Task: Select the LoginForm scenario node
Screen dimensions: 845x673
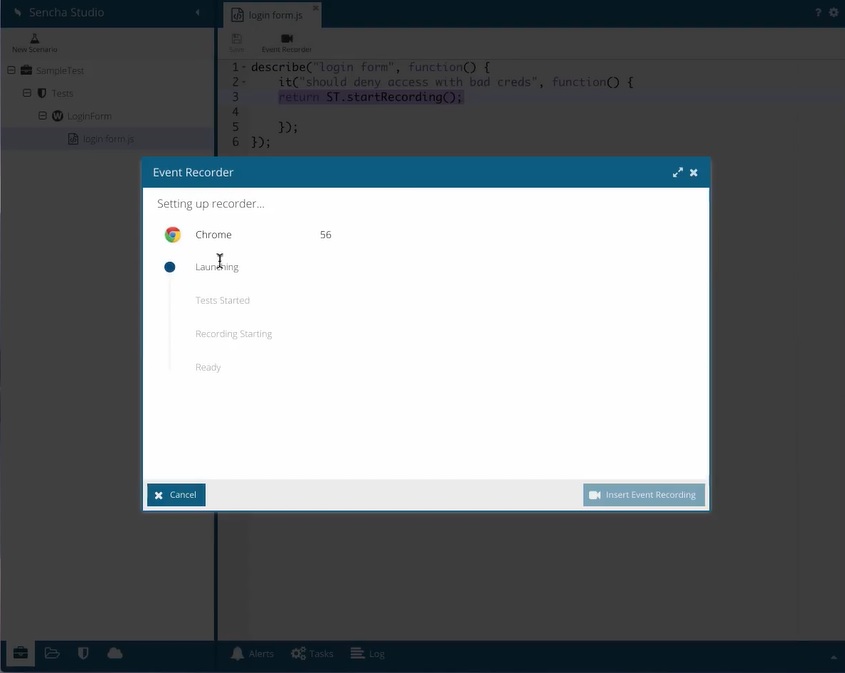Action: 89,116
